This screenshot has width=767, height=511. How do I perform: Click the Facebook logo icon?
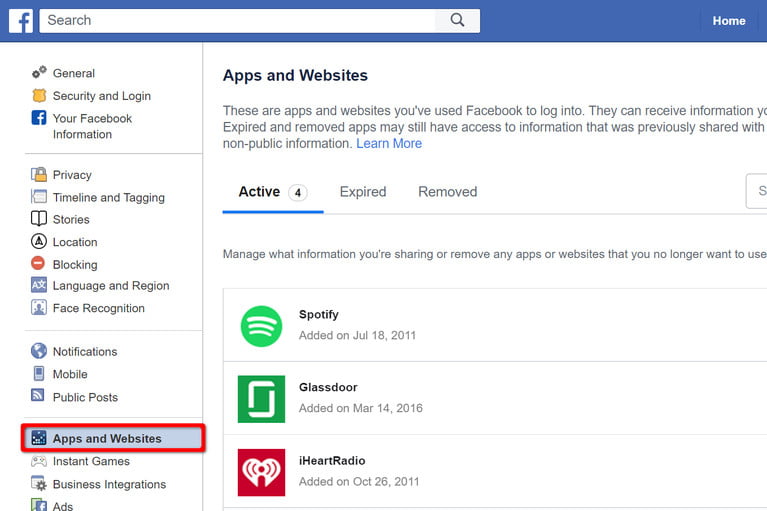coord(21,20)
